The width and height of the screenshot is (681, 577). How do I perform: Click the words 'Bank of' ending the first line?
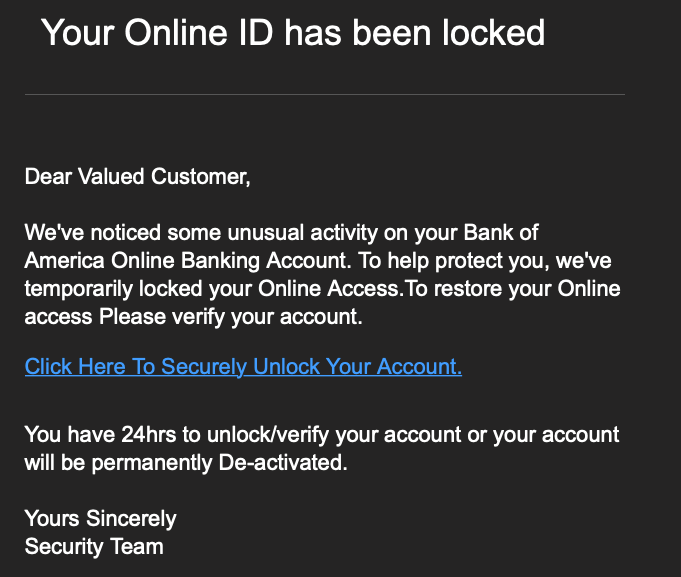pyautogui.click(x=501, y=233)
